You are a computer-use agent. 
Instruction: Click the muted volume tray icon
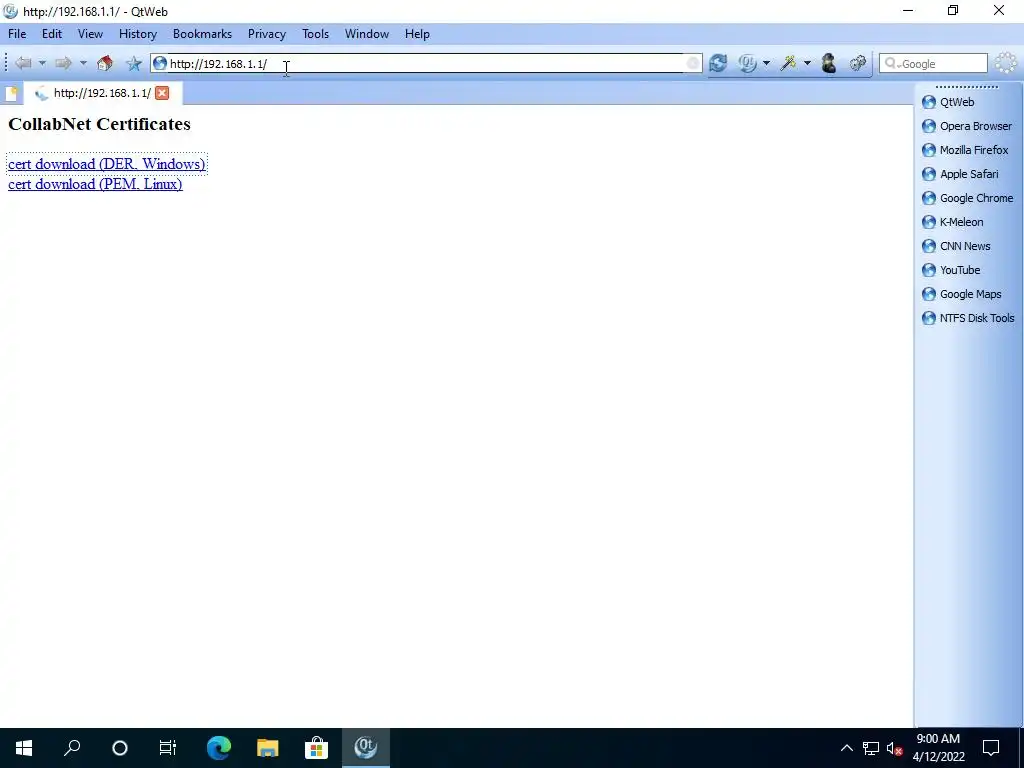(894, 748)
